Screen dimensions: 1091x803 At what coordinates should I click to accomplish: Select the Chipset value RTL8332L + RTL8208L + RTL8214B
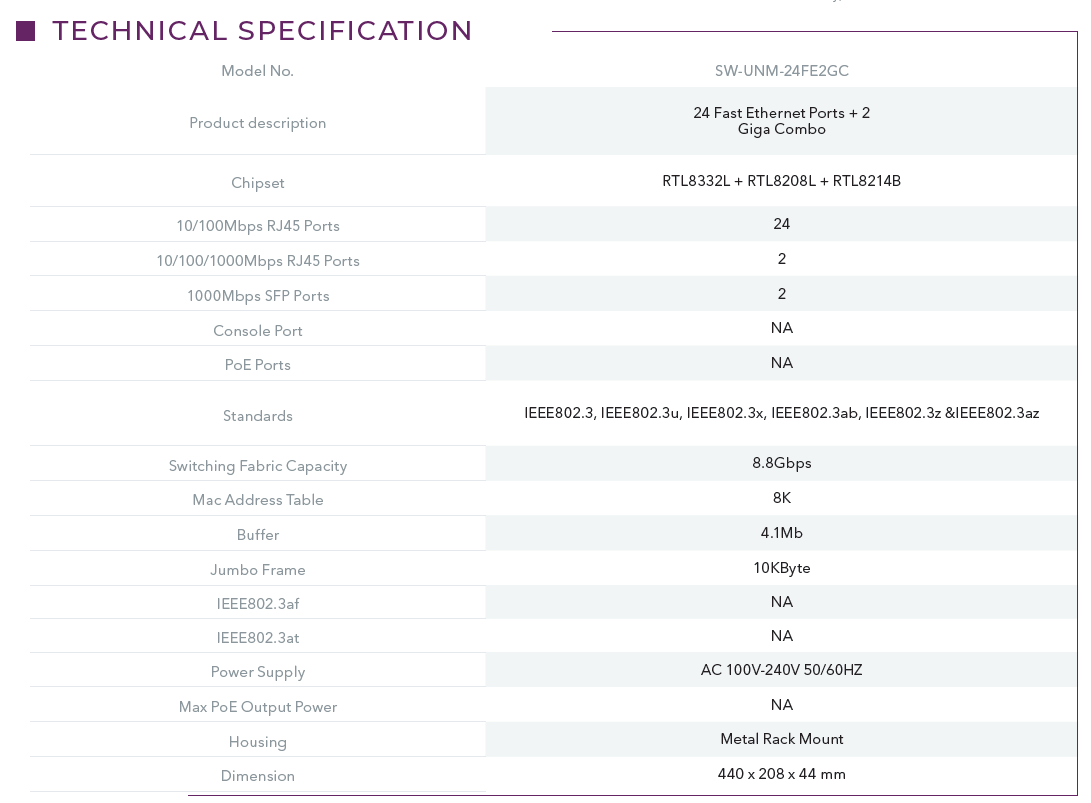click(781, 181)
